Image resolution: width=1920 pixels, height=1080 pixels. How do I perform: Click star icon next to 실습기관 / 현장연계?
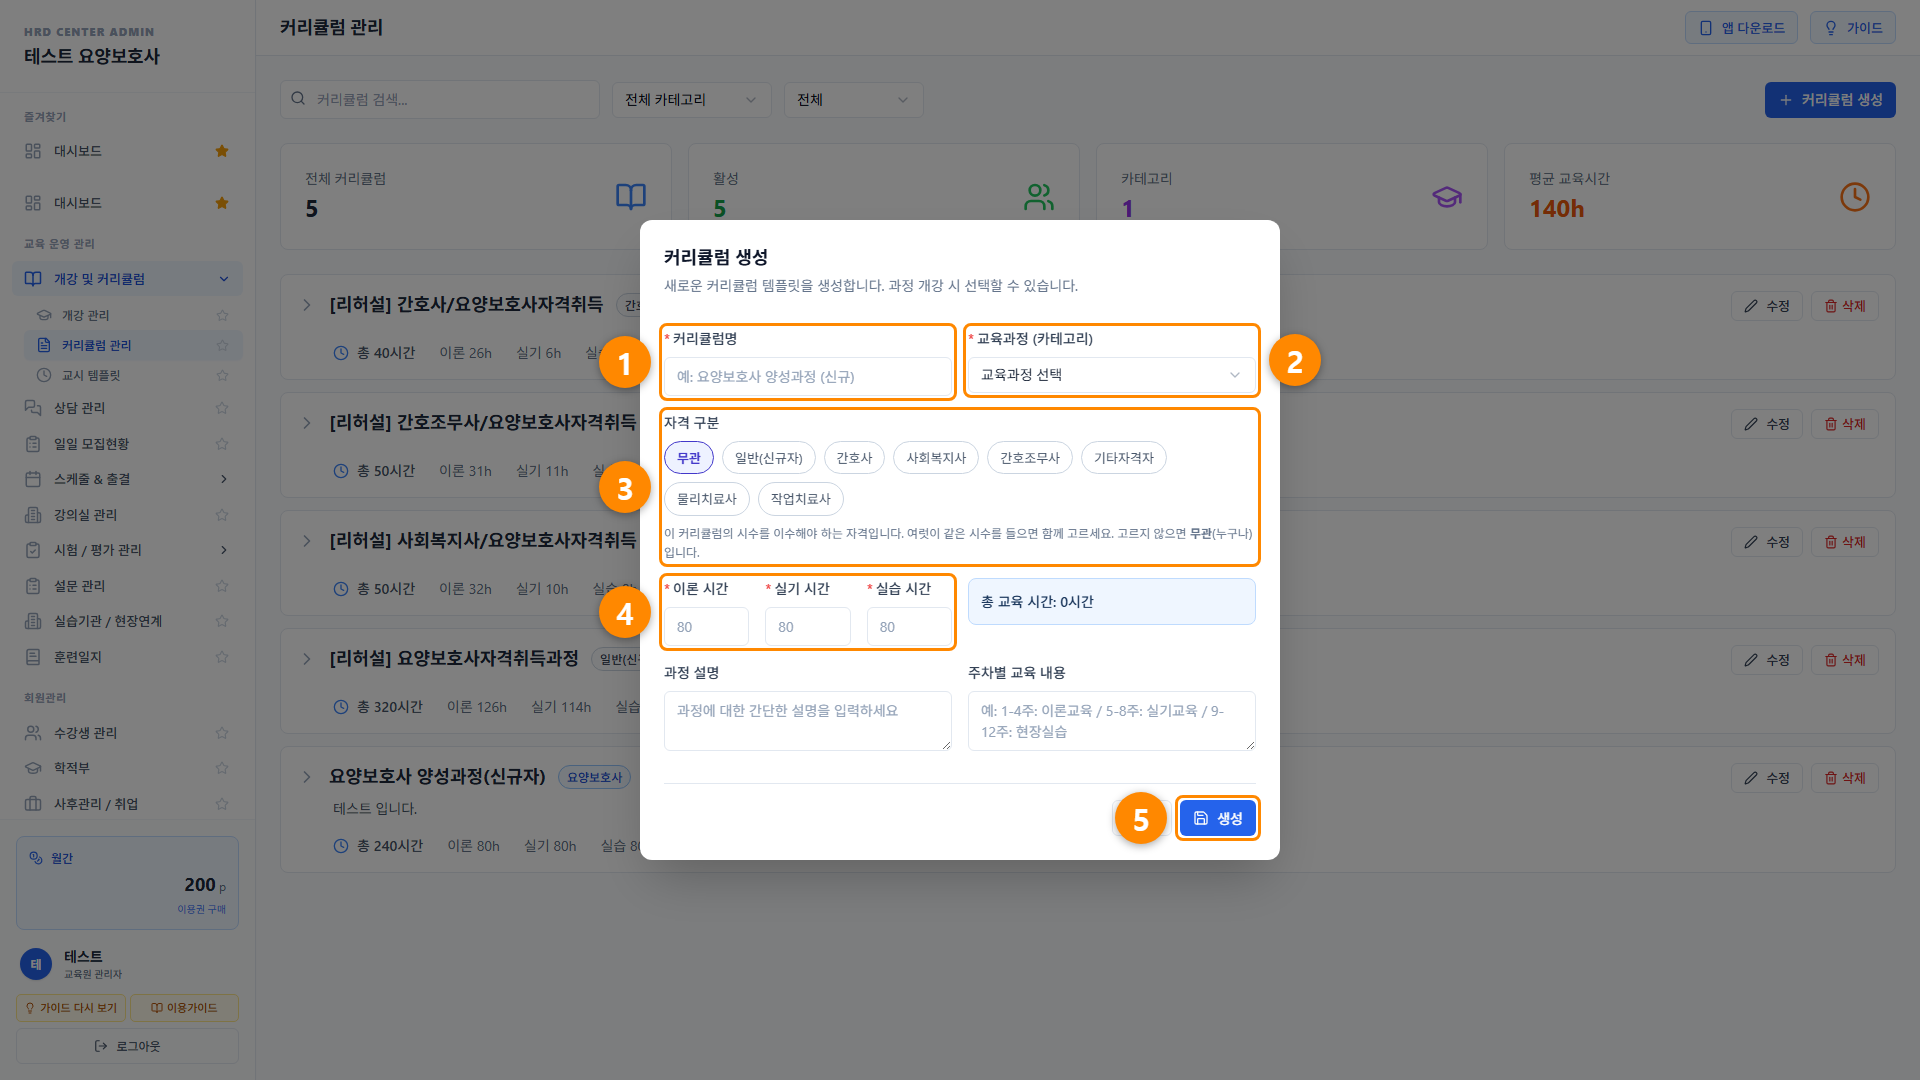[222, 621]
